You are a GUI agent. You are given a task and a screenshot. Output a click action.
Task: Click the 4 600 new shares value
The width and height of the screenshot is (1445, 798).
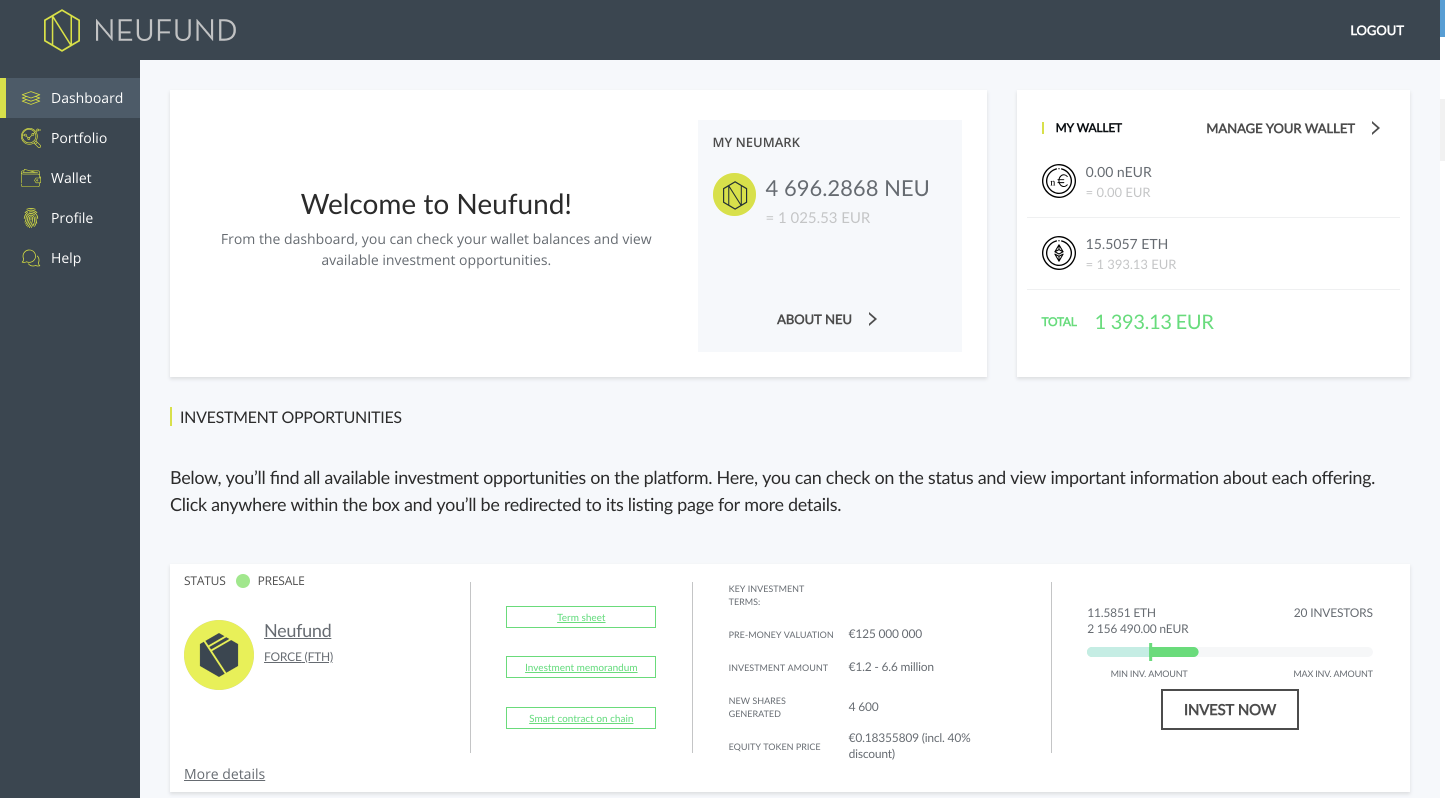863,707
